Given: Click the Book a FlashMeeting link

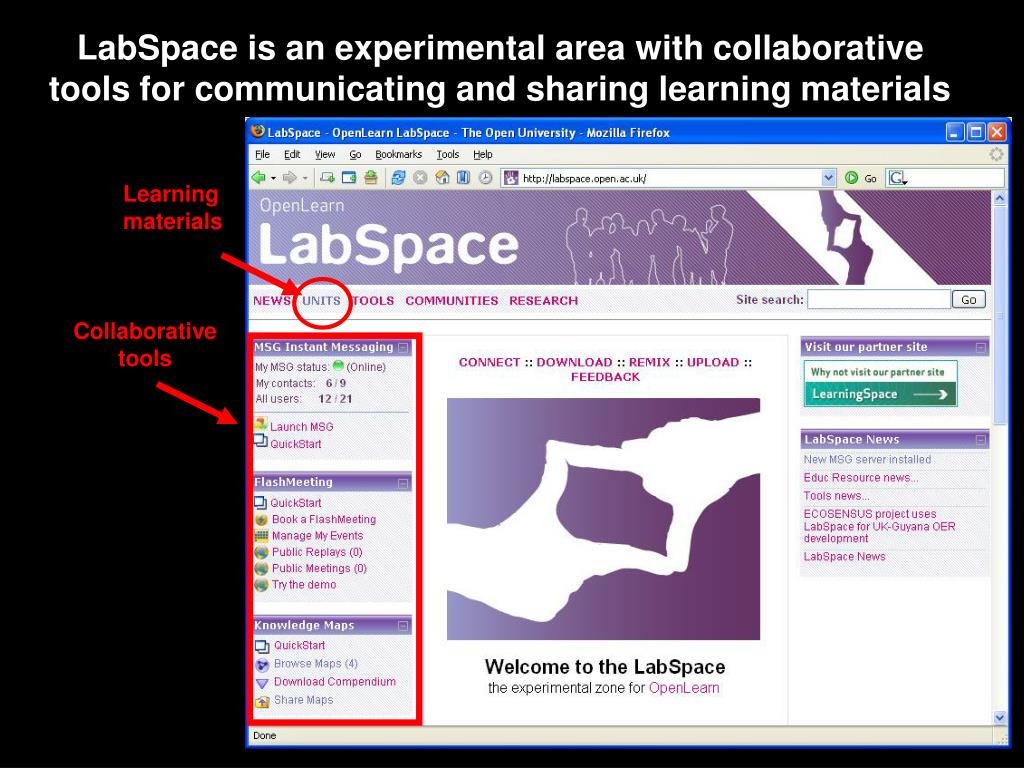Looking at the screenshot, I should coord(324,519).
